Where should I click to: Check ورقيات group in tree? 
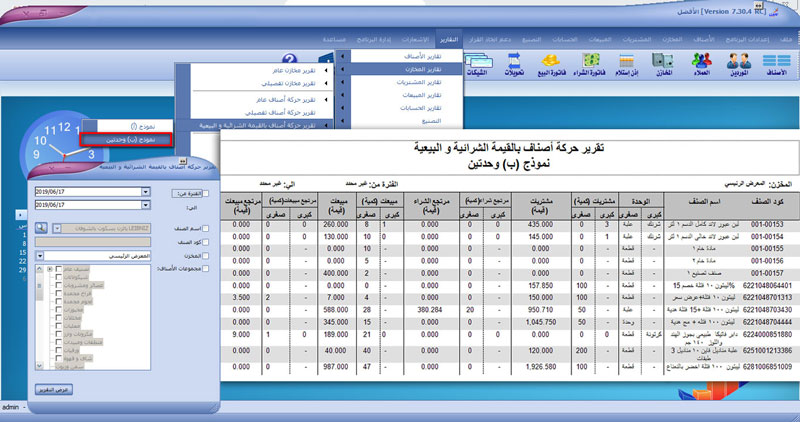point(59,350)
